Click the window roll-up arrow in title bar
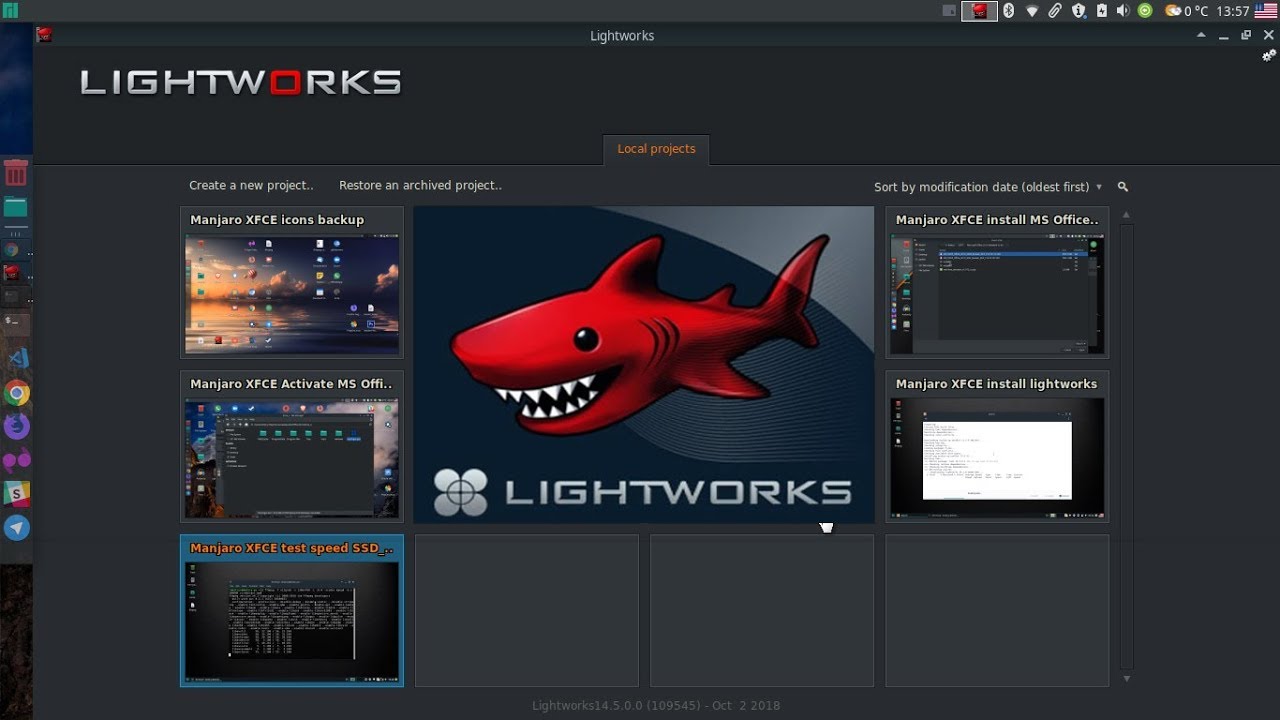The image size is (1280, 720). pyautogui.click(x=1201, y=35)
